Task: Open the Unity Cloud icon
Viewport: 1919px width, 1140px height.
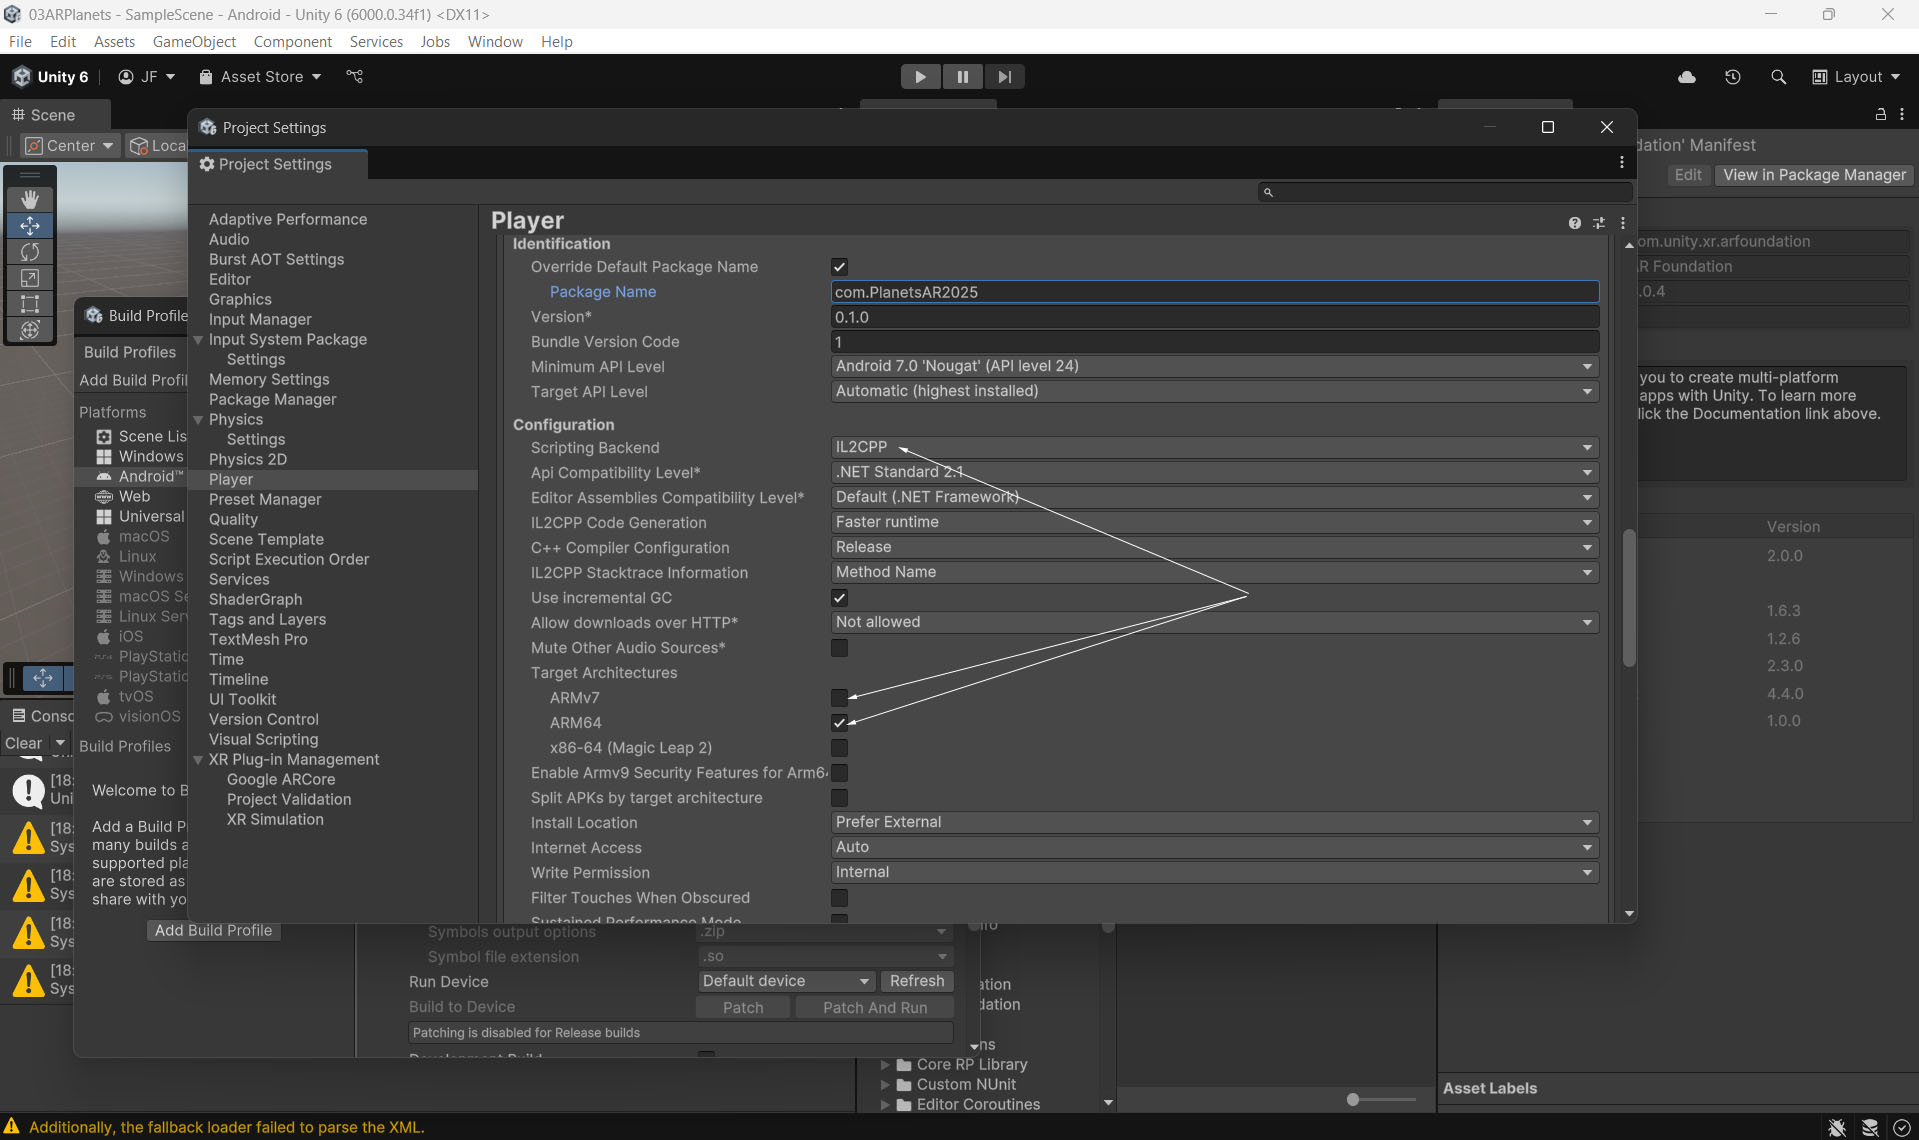Action: coord(1687,77)
